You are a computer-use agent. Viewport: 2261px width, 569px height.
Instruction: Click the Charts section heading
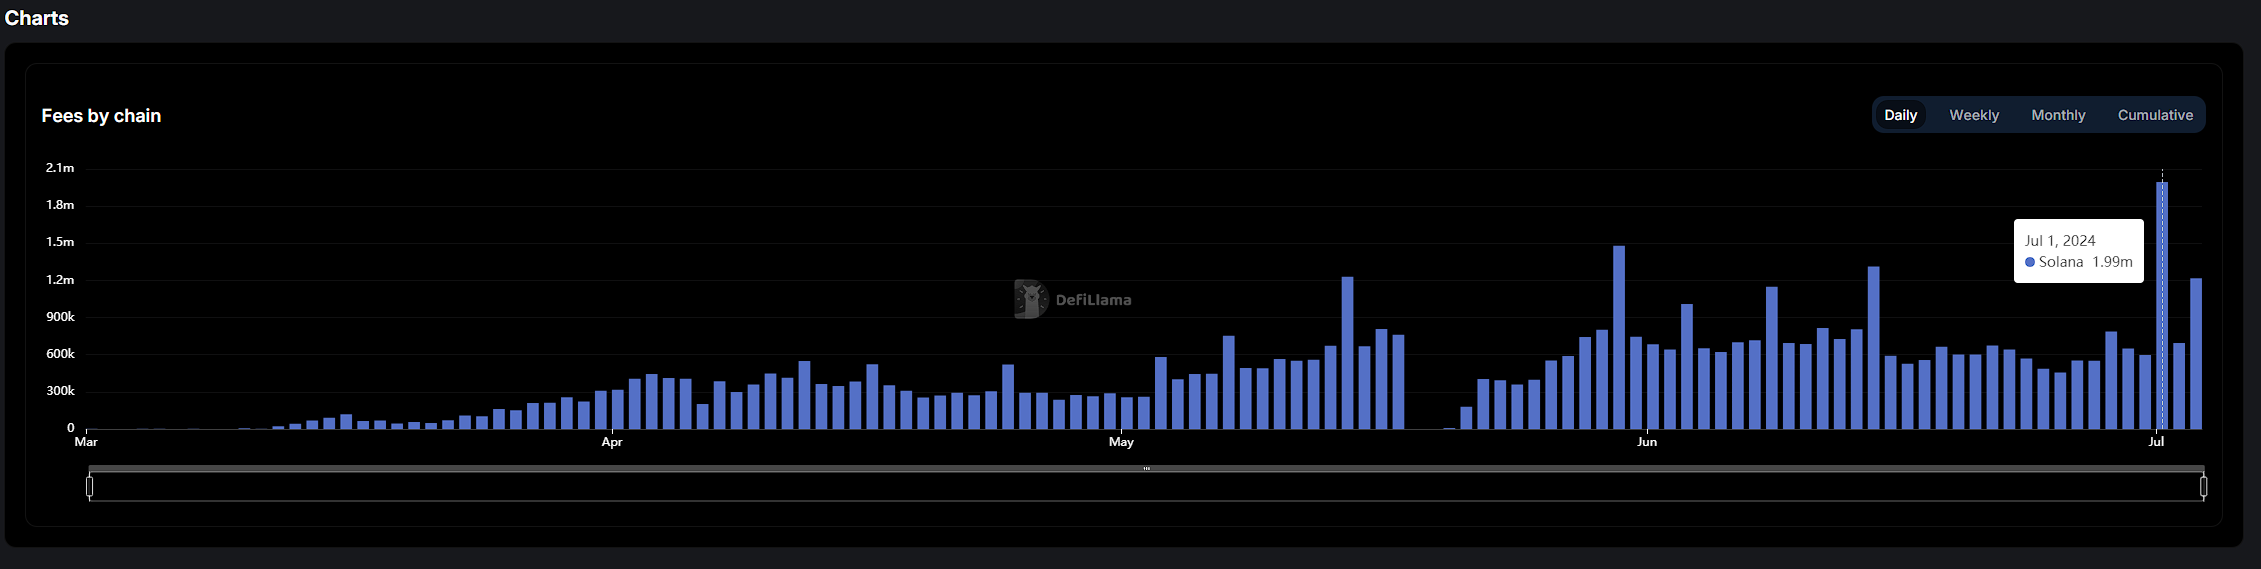coord(37,18)
